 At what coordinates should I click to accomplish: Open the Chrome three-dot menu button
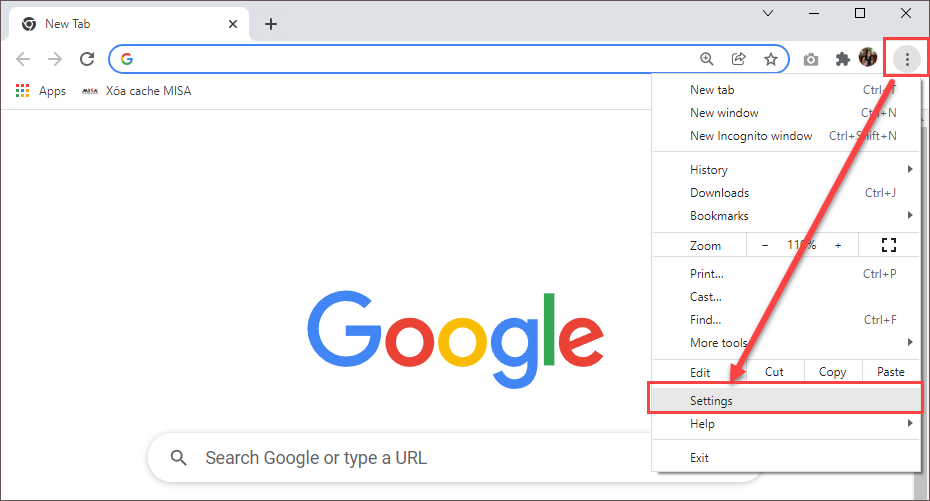point(907,59)
